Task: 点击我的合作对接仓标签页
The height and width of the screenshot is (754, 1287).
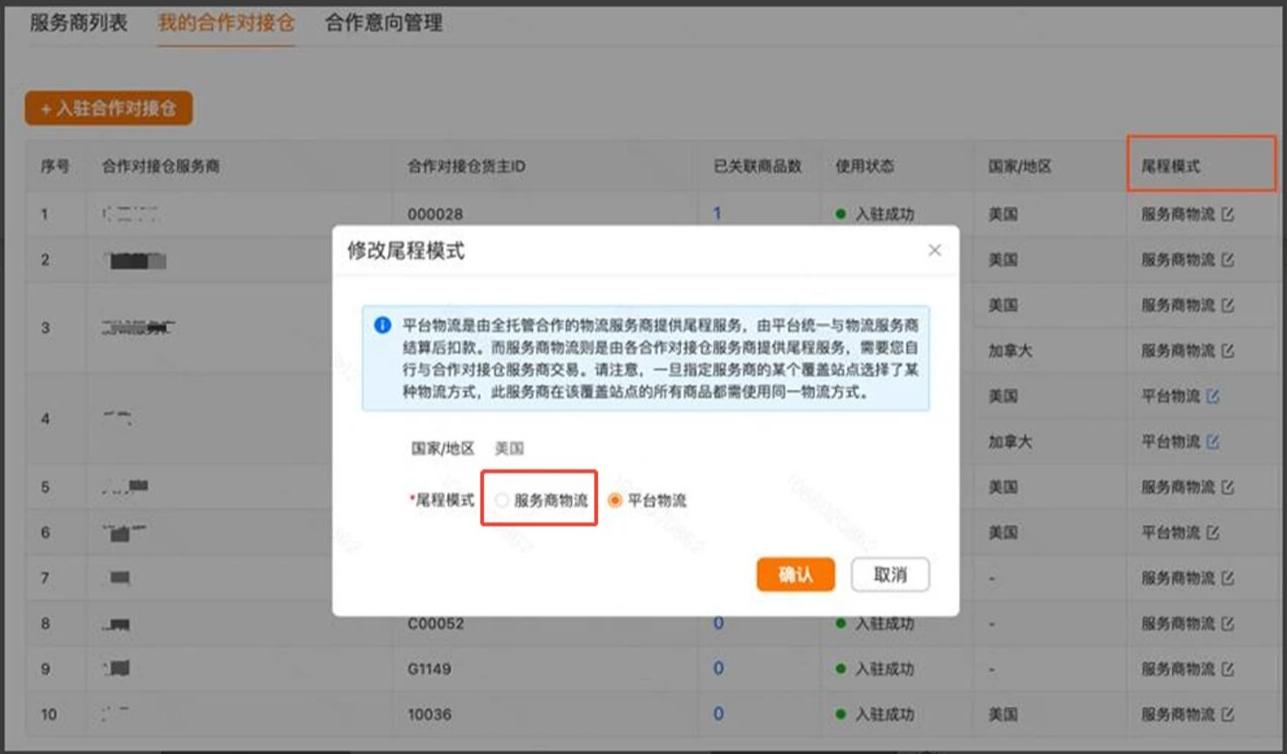Action: pos(226,23)
